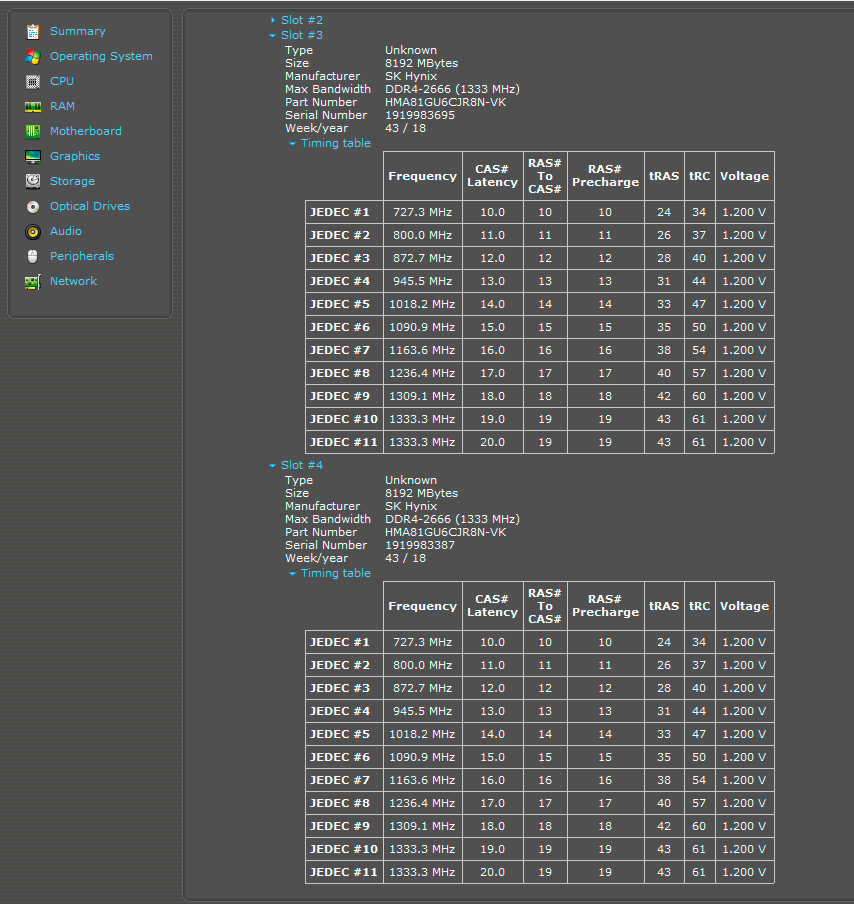Select the JEDEC #11 row header in Slot #3
The height and width of the screenshot is (904, 854).
[x=344, y=442]
